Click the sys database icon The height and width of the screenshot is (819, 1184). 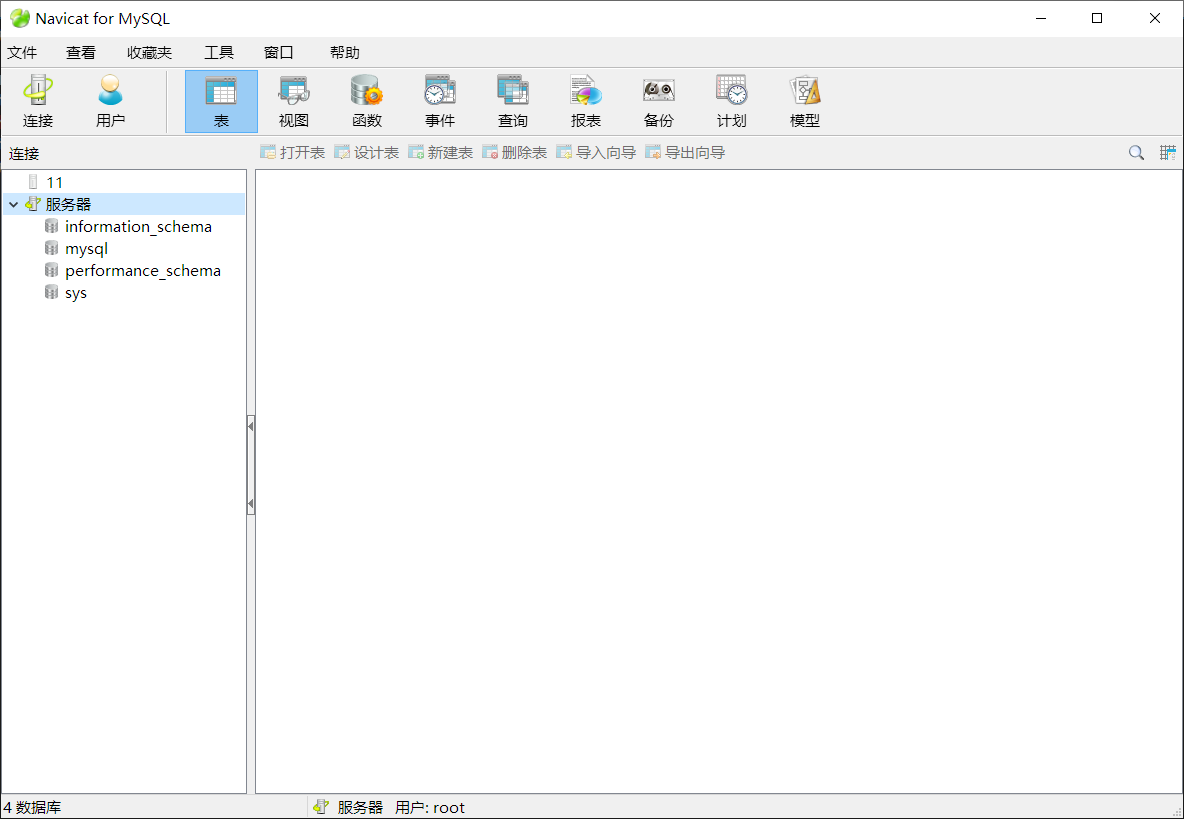click(51, 292)
